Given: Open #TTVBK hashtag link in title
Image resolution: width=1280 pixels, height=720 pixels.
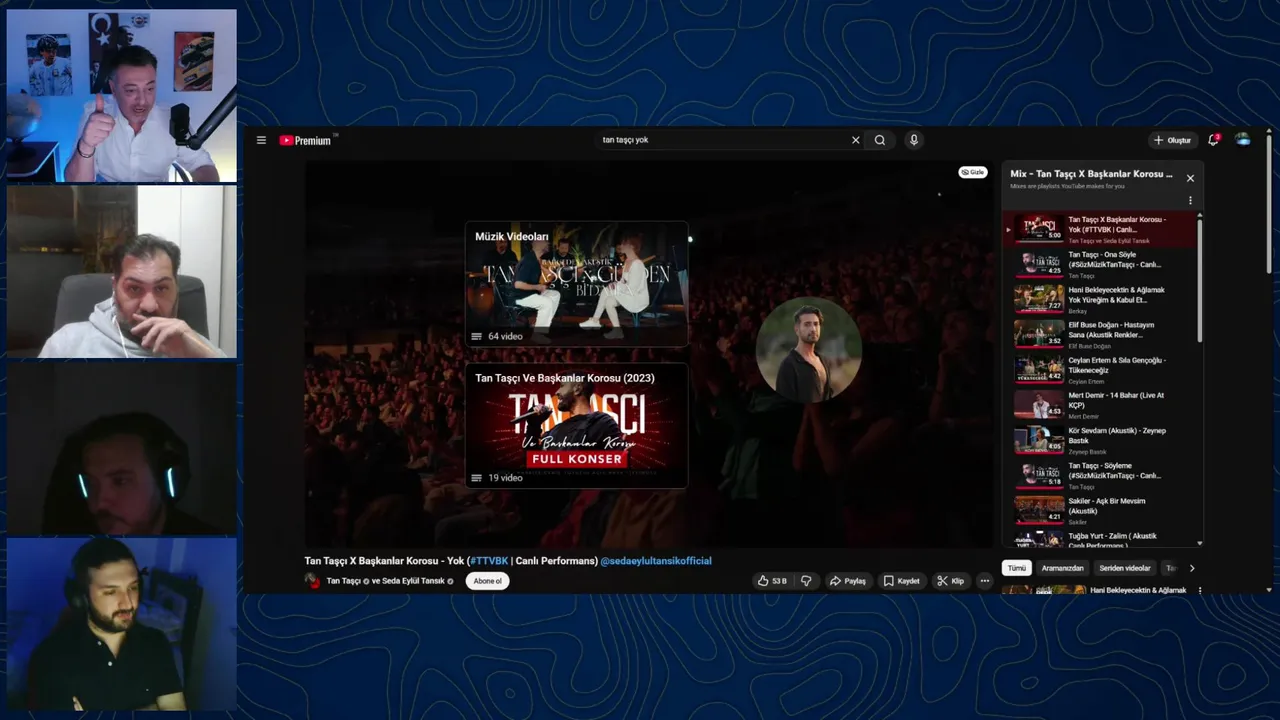Looking at the screenshot, I should click(x=489, y=561).
